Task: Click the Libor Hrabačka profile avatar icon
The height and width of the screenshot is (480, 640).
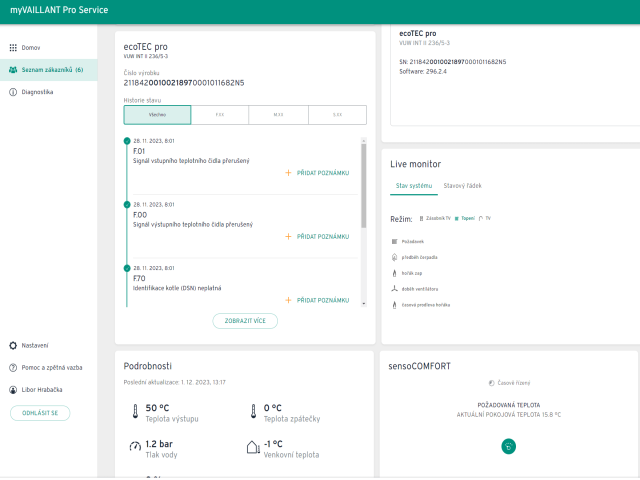Action: [13, 389]
